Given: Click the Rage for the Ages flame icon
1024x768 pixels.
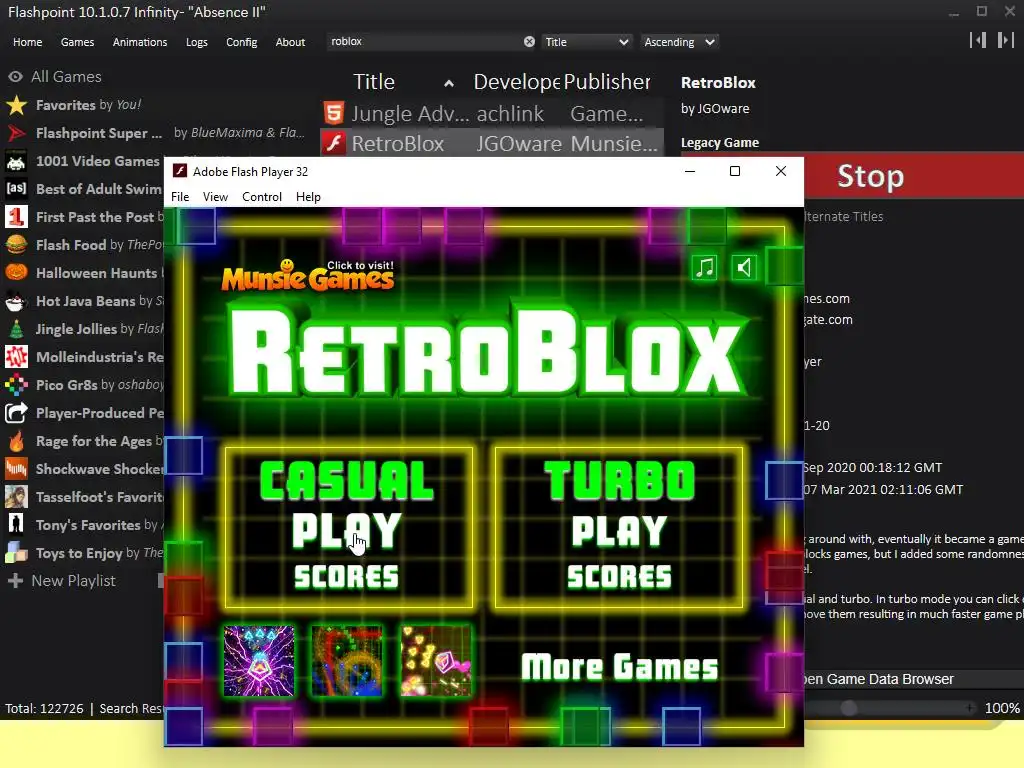Looking at the screenshot, I should pos(16,441).
